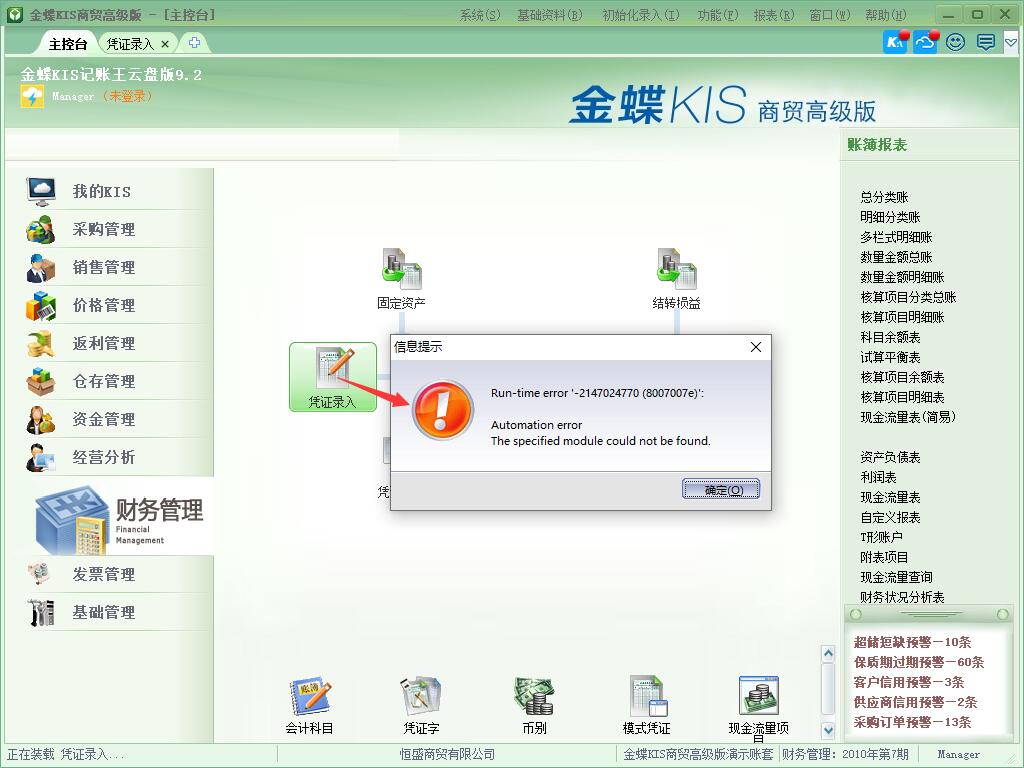Open the 凭证字 voucher word icon
This screenshot has height=768, width=1024.
pyautogui.click(x=421, y=705)
